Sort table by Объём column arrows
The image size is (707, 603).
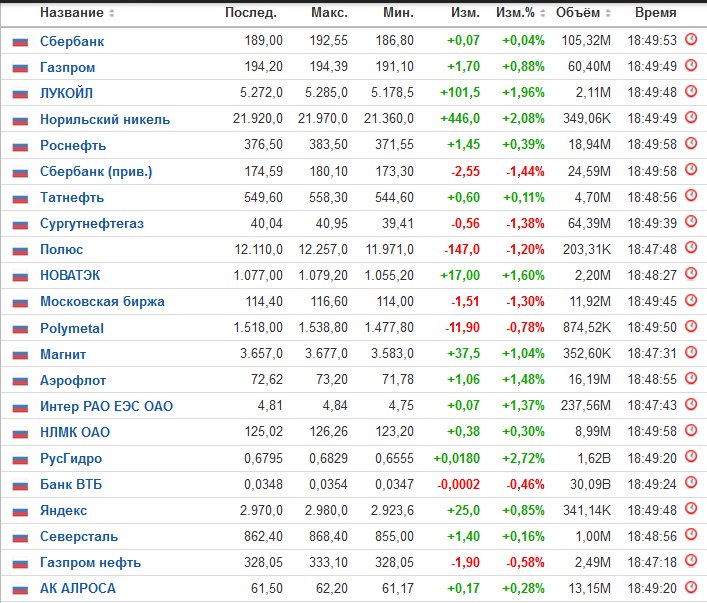(x=608, y=13)
